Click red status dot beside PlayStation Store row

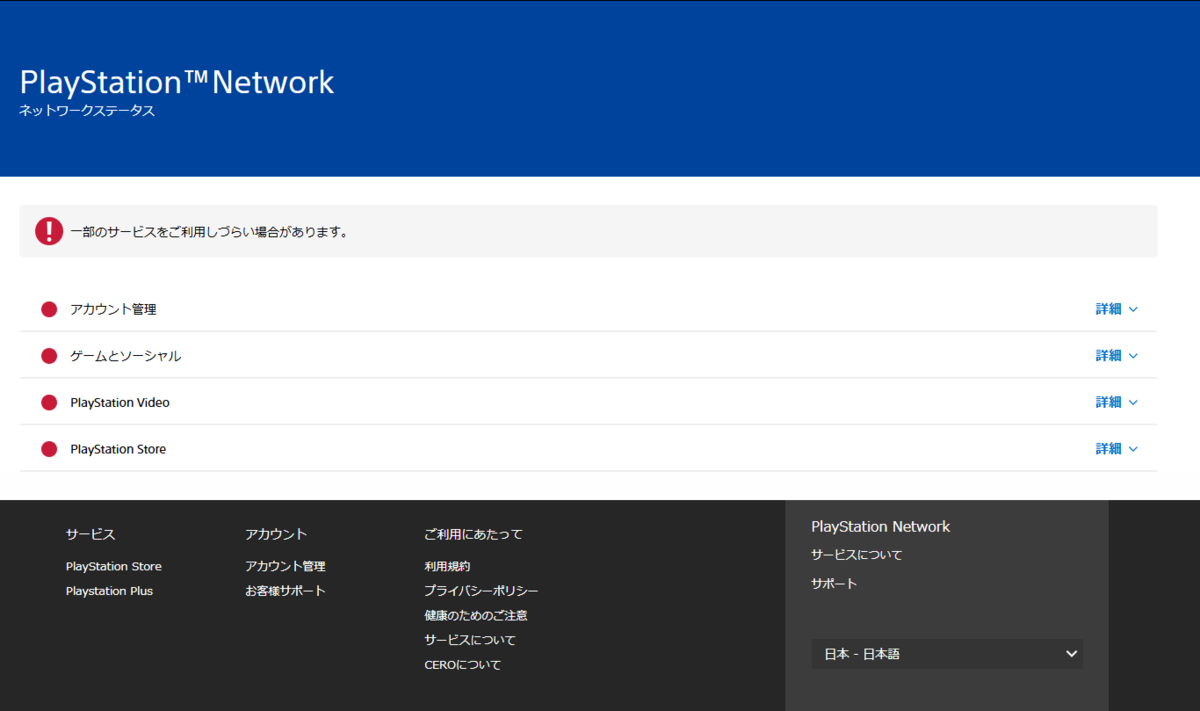(49, 449)
